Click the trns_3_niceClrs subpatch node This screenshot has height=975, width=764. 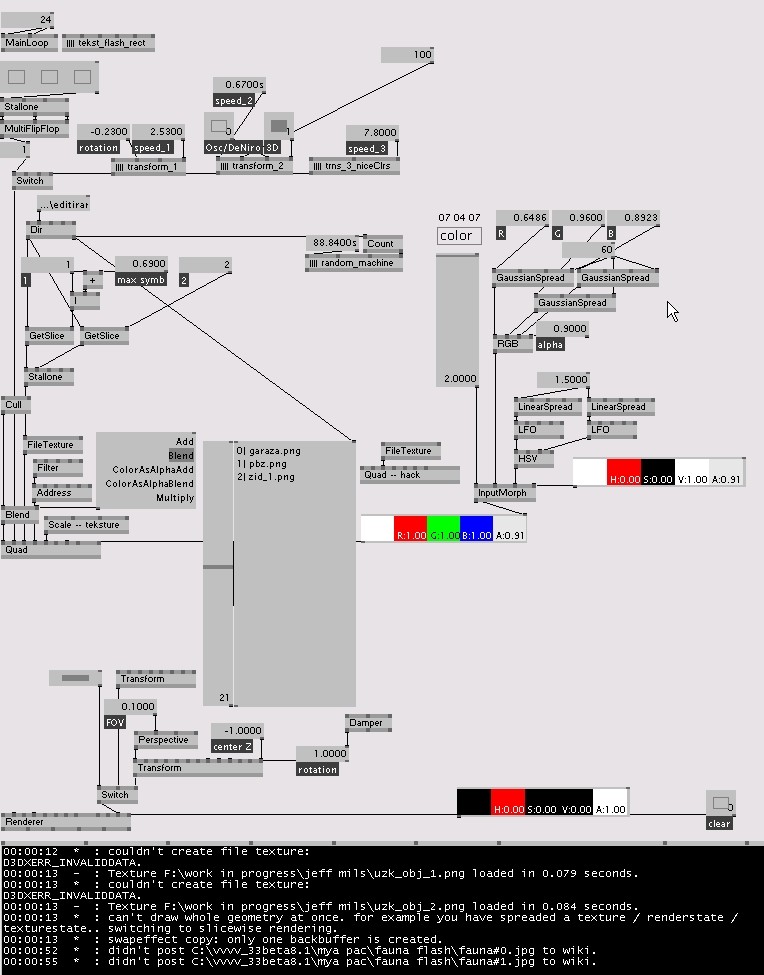(x=354, y=165)
